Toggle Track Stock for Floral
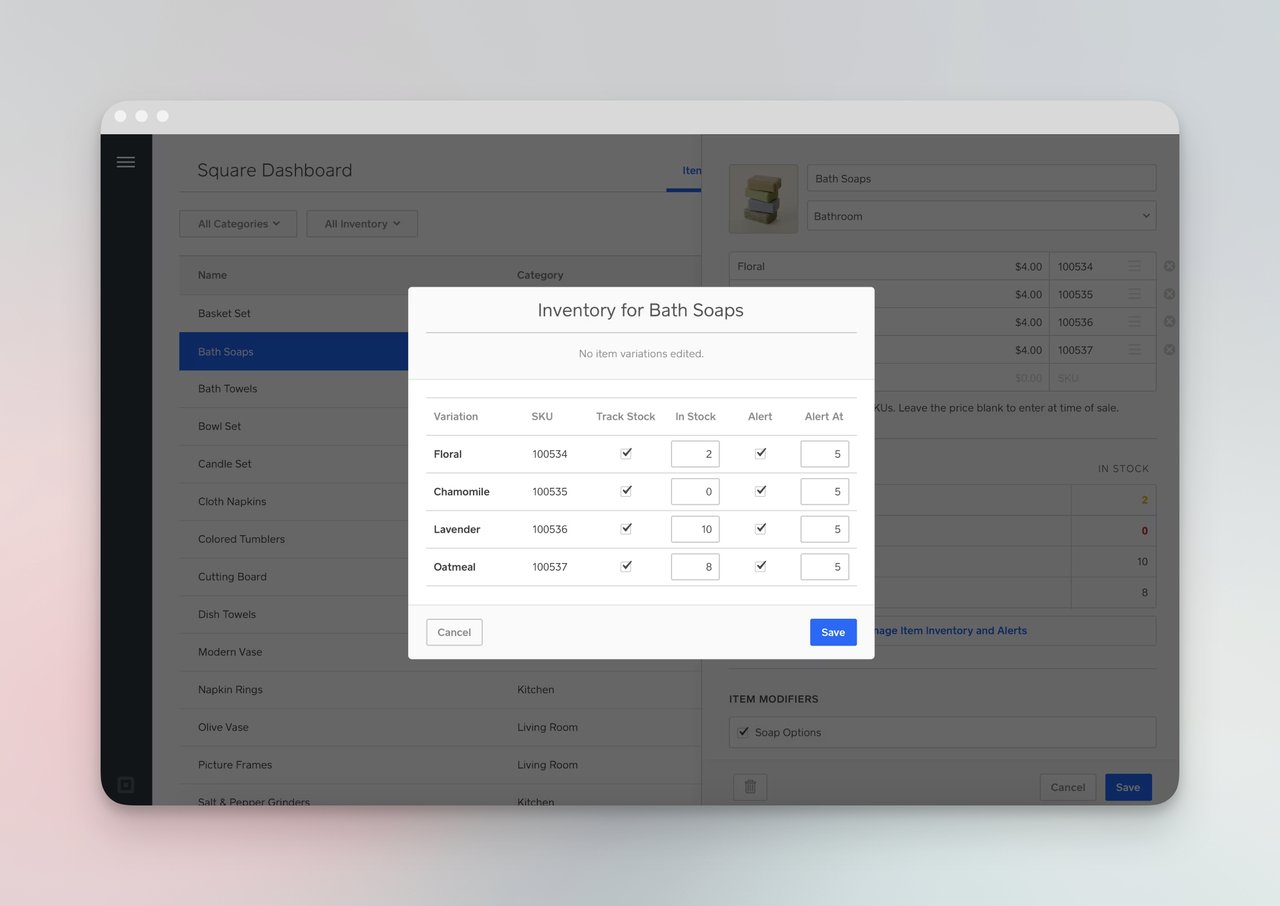 [626, 453]
